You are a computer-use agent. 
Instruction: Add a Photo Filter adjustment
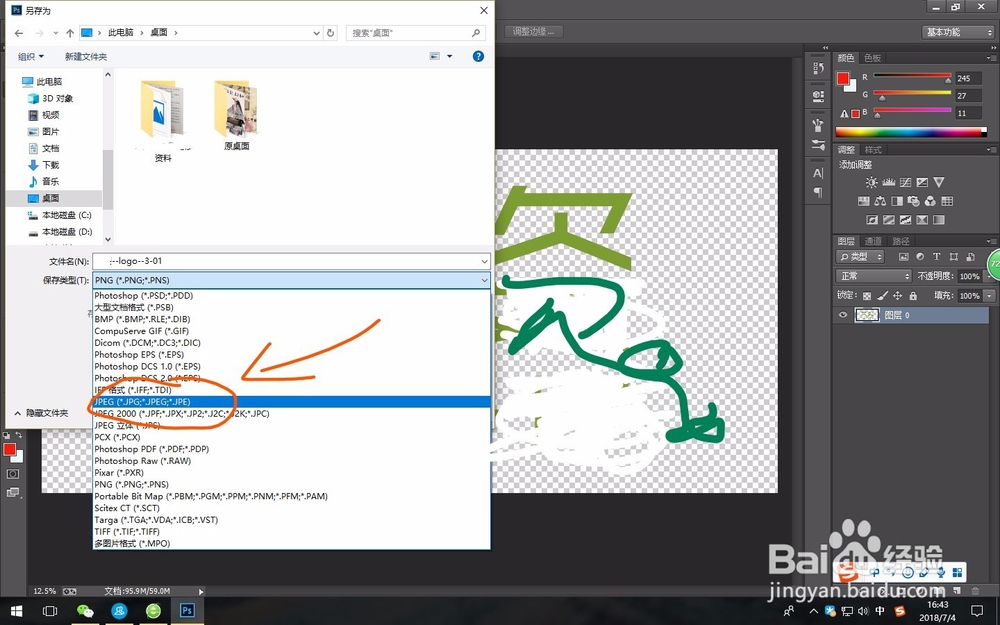[x=913, y=201]
